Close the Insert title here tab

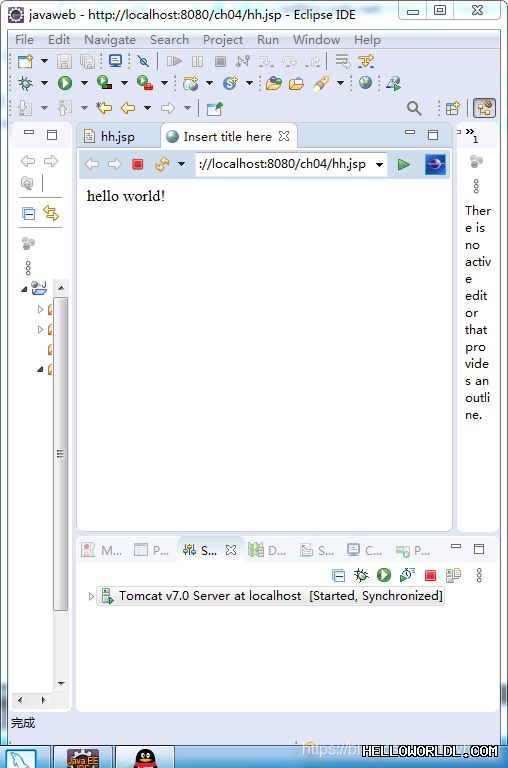tap(284, 136)
